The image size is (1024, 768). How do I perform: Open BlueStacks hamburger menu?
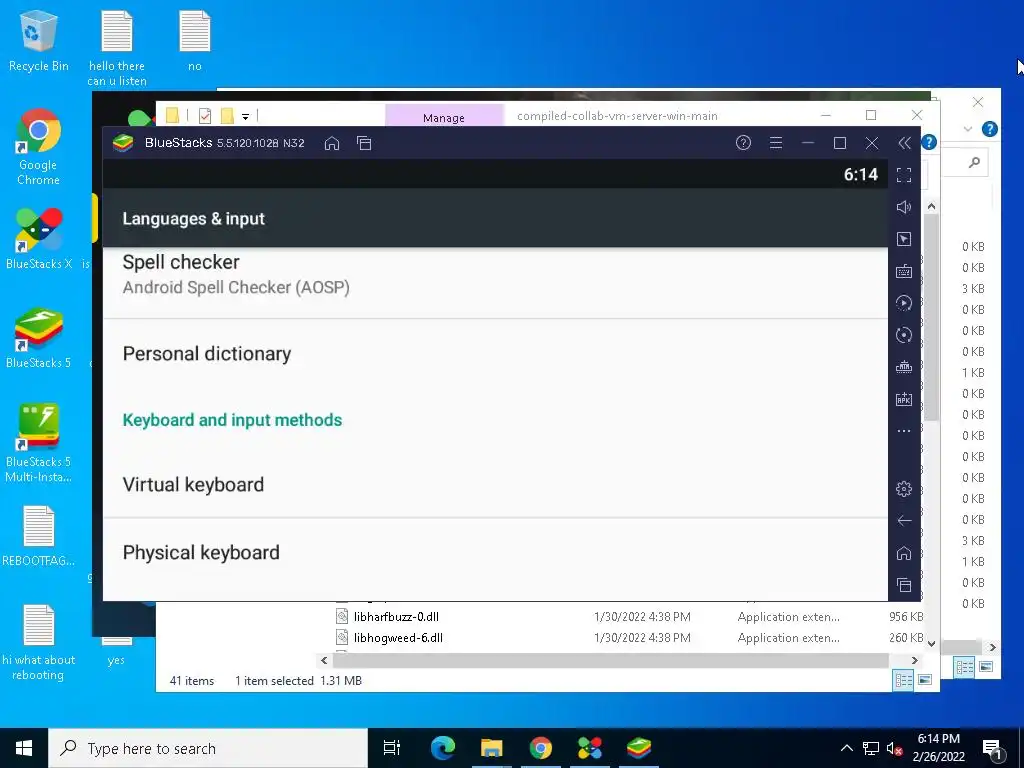pos(776,143)
